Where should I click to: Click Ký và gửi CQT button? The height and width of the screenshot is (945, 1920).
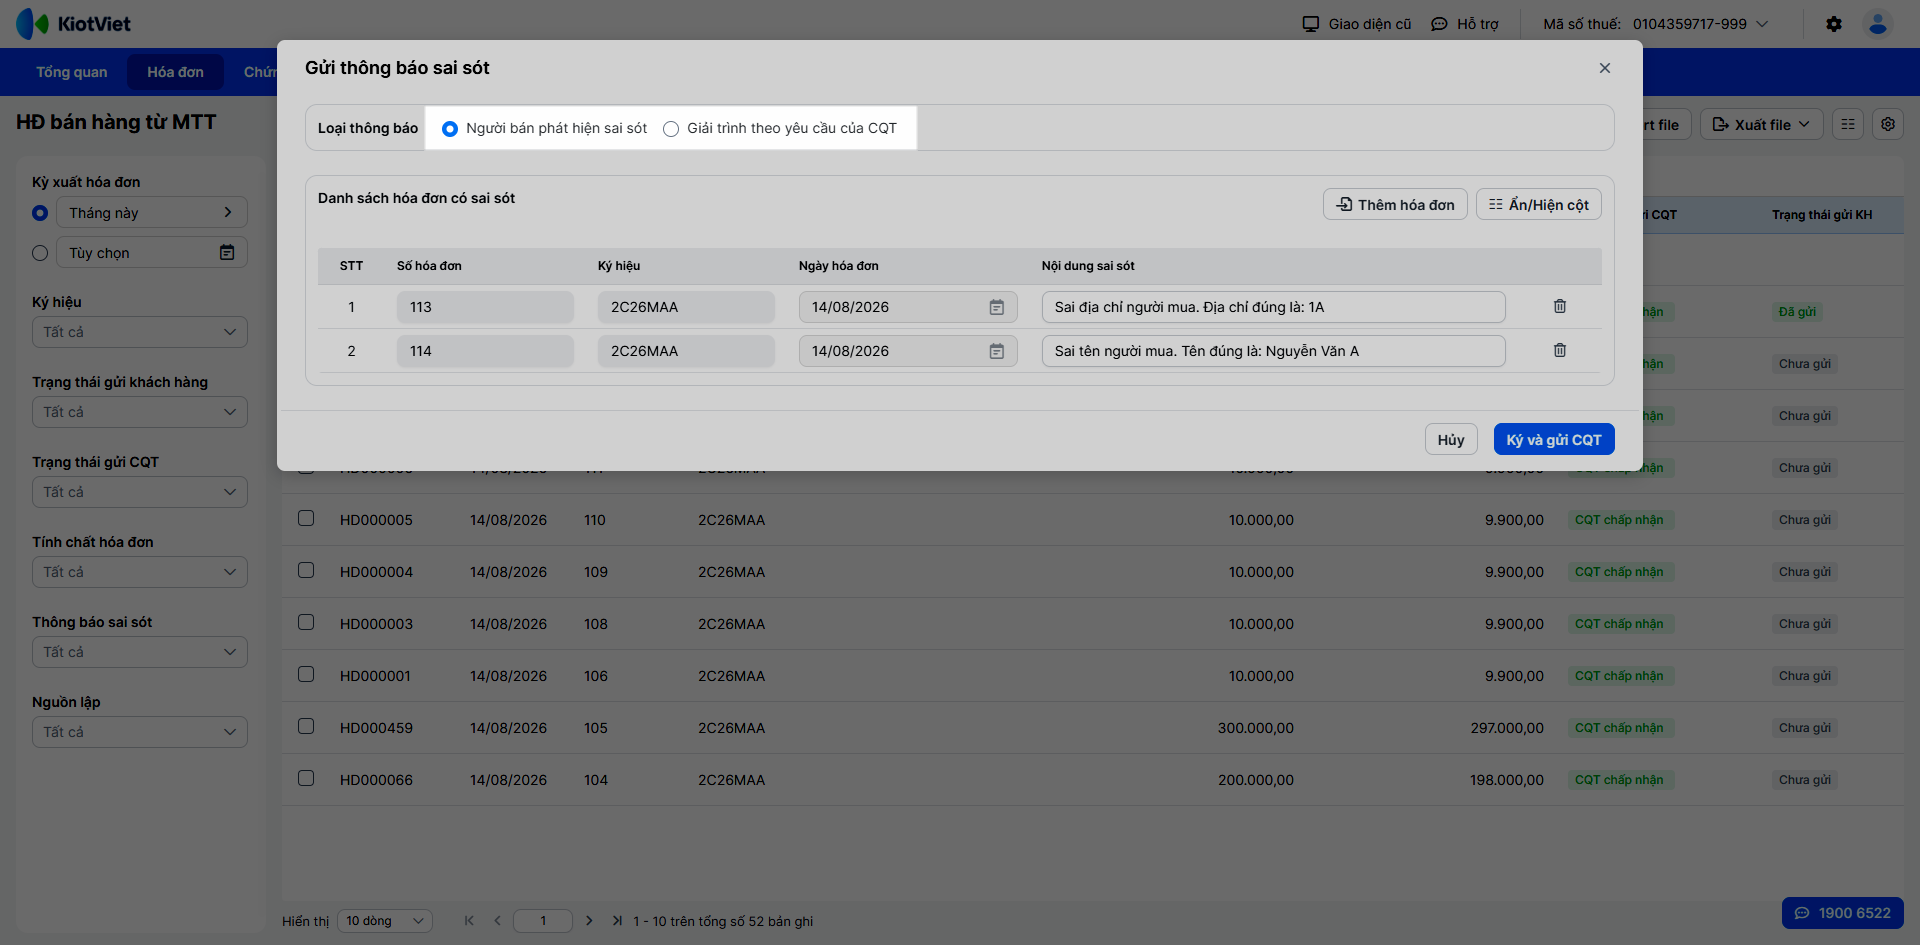[x=1554, y=439]
